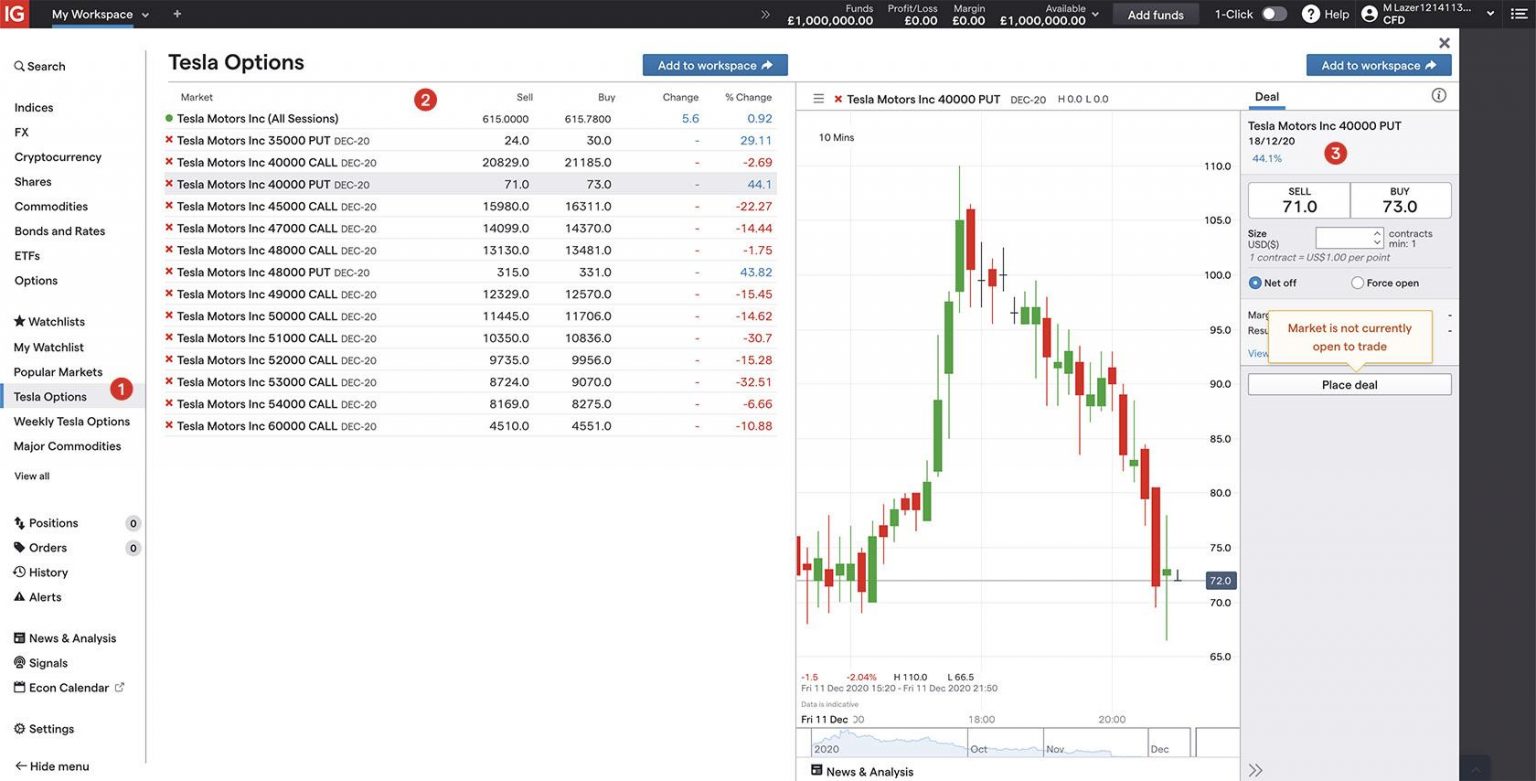
Task: Expand the My Workspace dropdown
Action: (143, 14)
